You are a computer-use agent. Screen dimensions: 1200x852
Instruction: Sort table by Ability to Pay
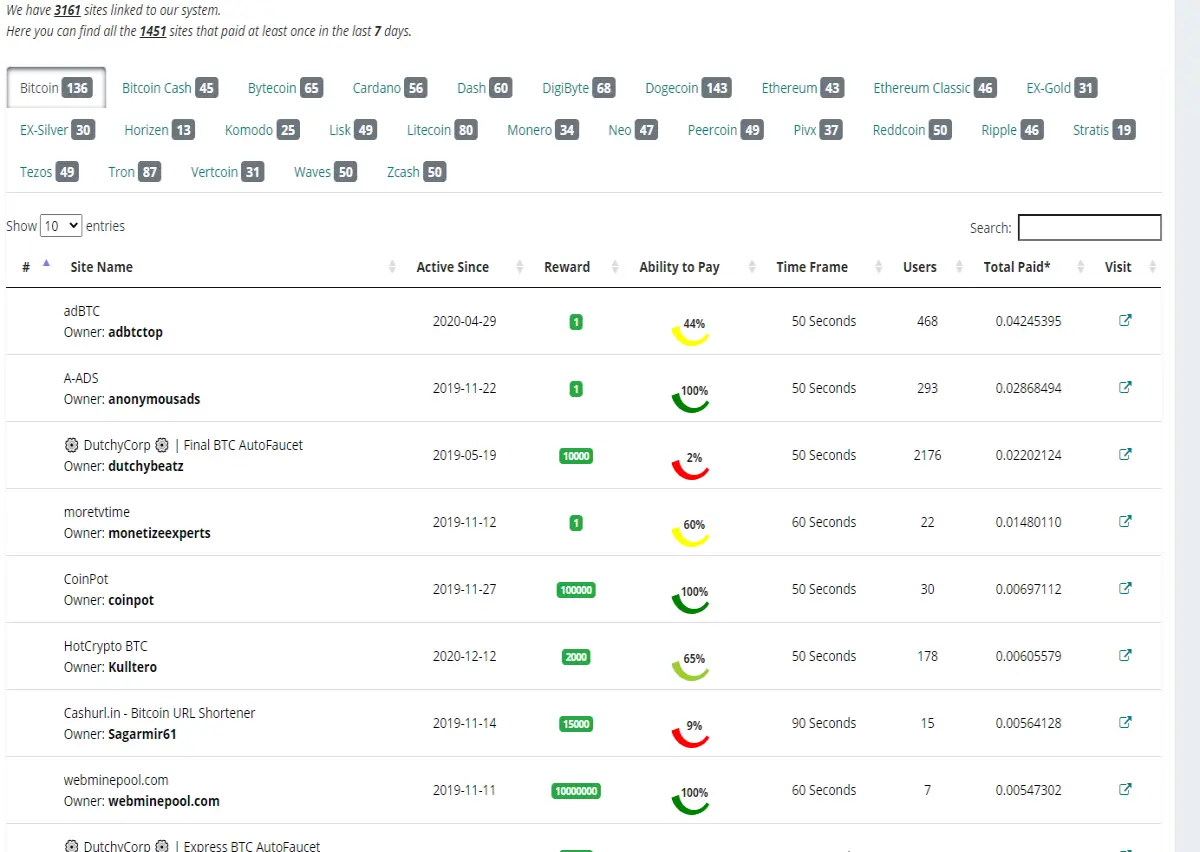pyautogui.click(x=692, y=267)
